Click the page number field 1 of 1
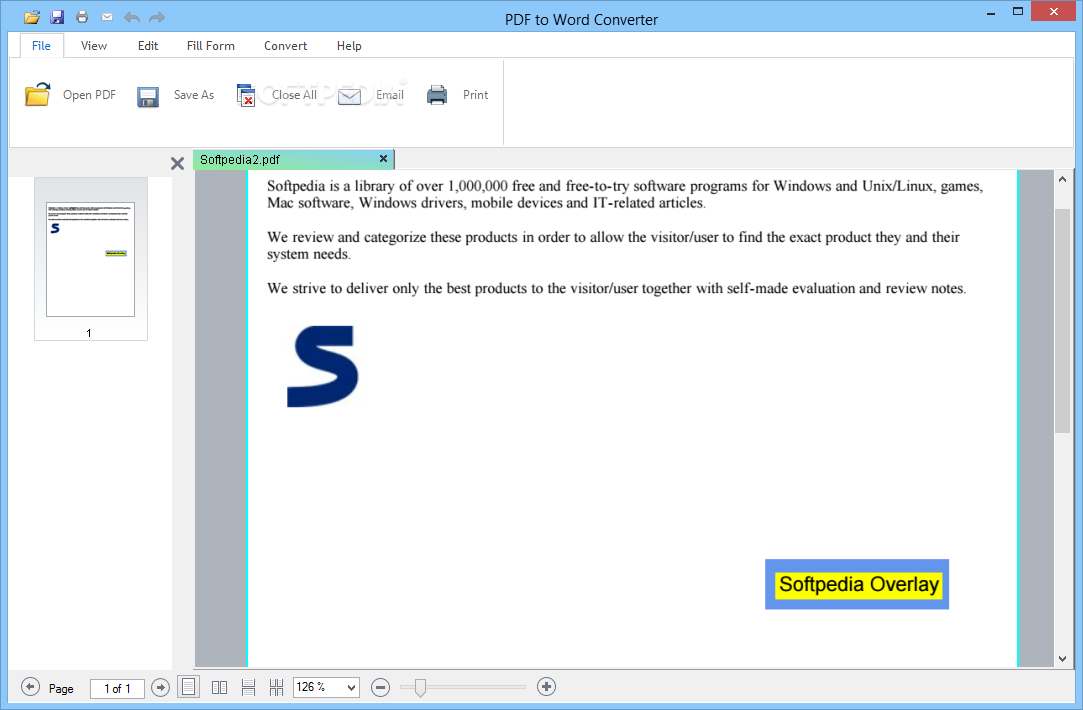The width and height of the screenshot is (1083, 710). [x=117, y=689]
